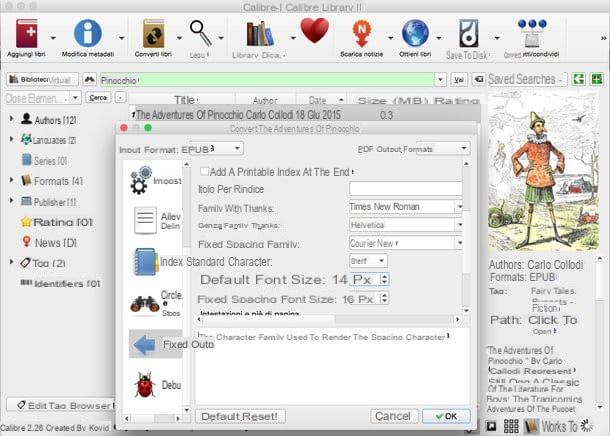Image resolution: width=610 pixels, height=436 pixels.
Task: Click the bottom-right bookmark layout icon
Action: pos(491,427)
